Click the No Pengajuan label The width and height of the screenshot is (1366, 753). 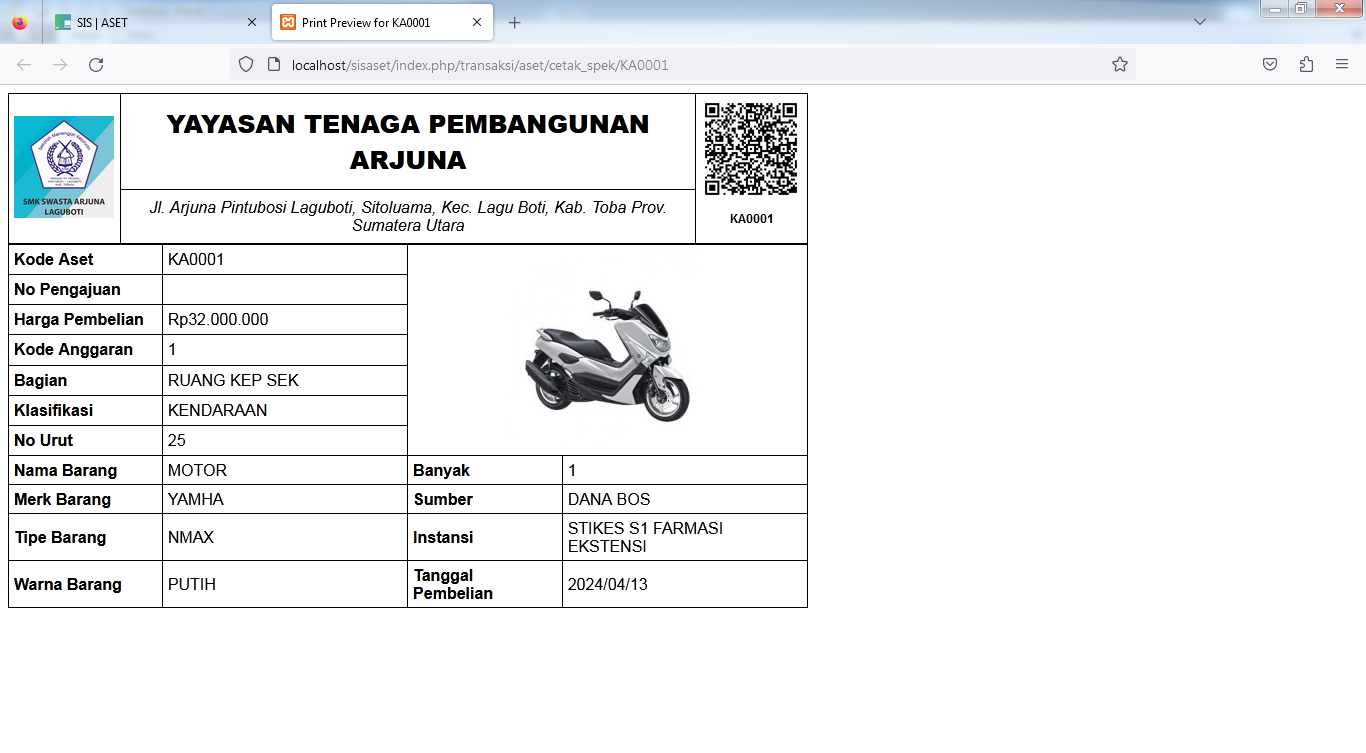[67, 290]
